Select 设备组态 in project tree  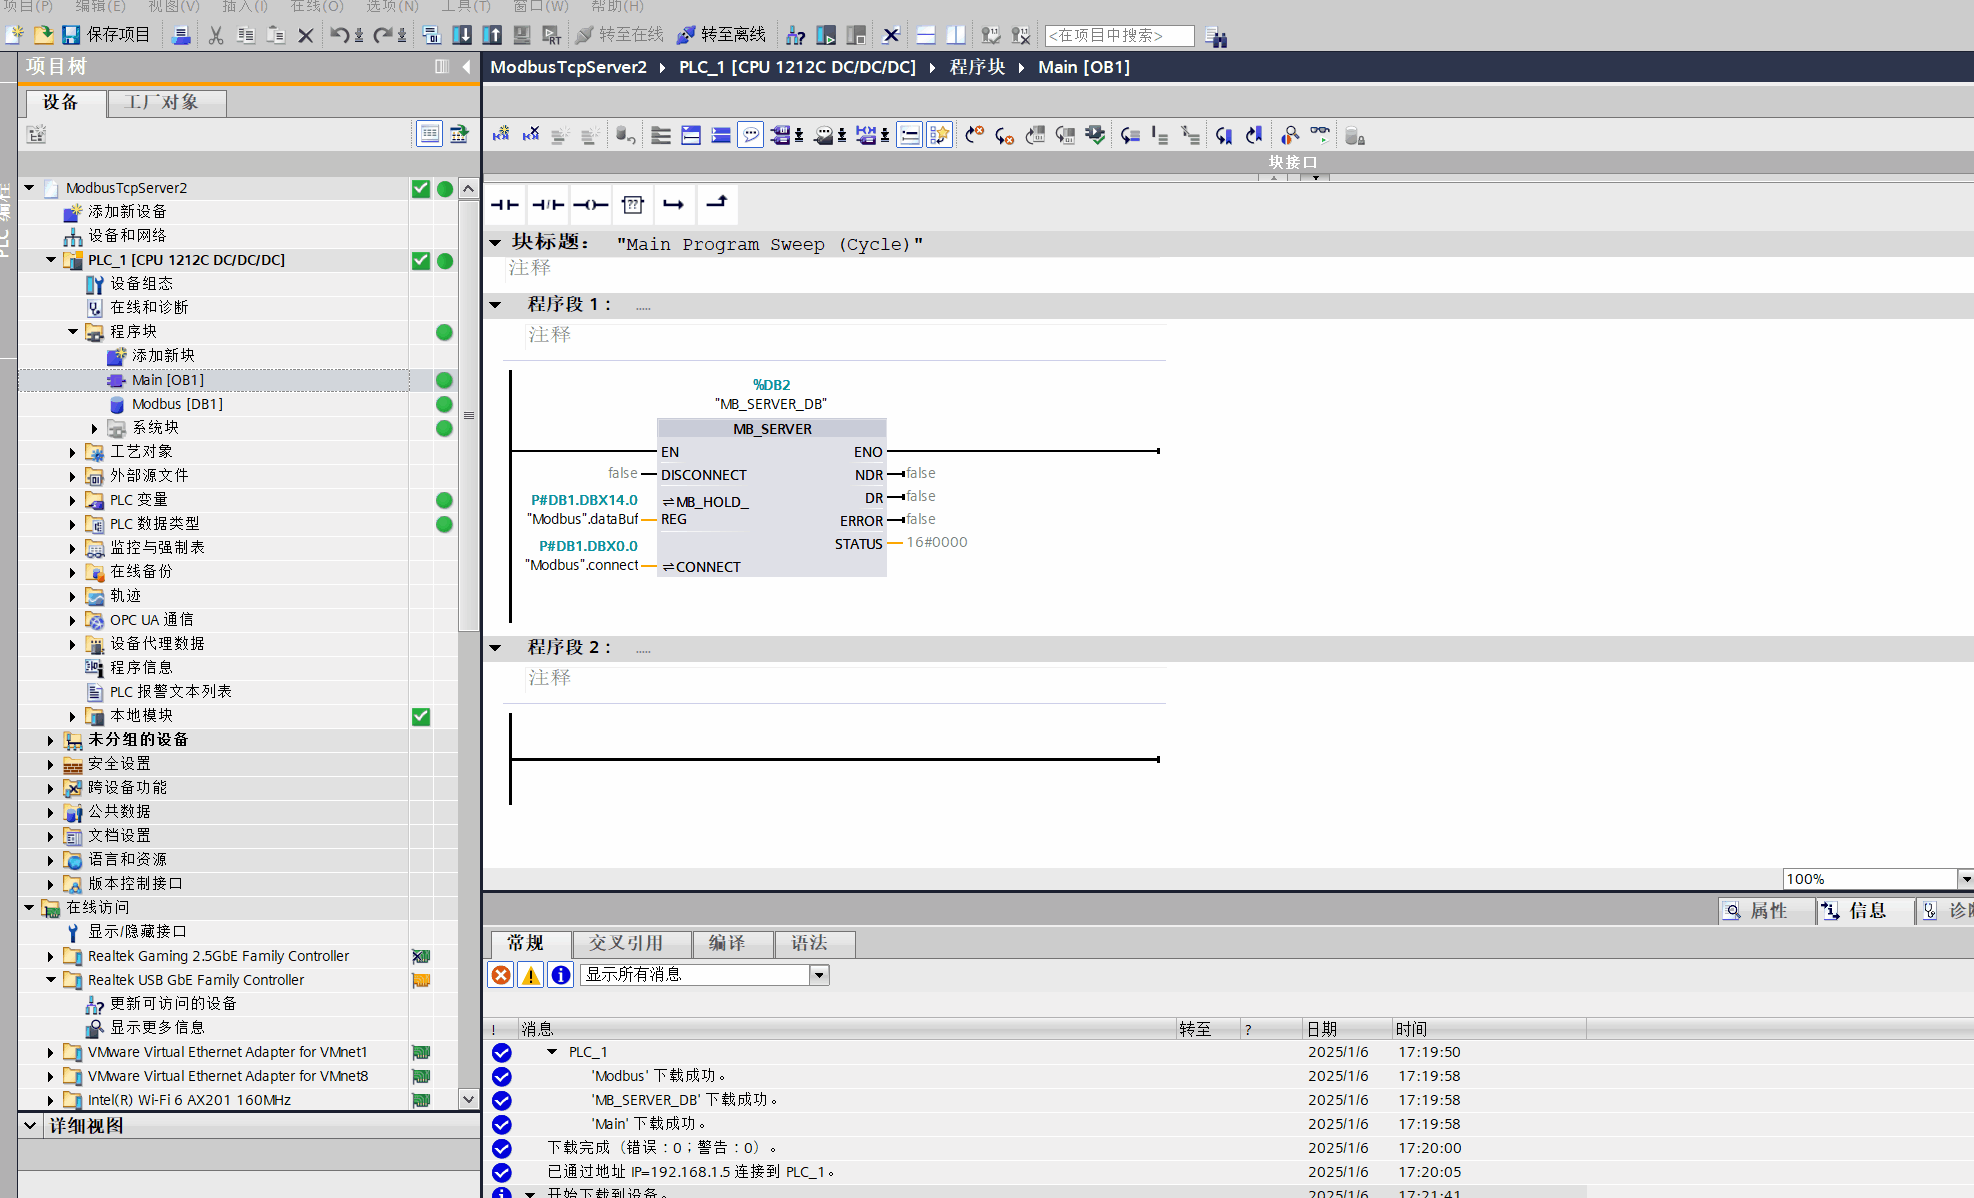[x=141, y=284]
